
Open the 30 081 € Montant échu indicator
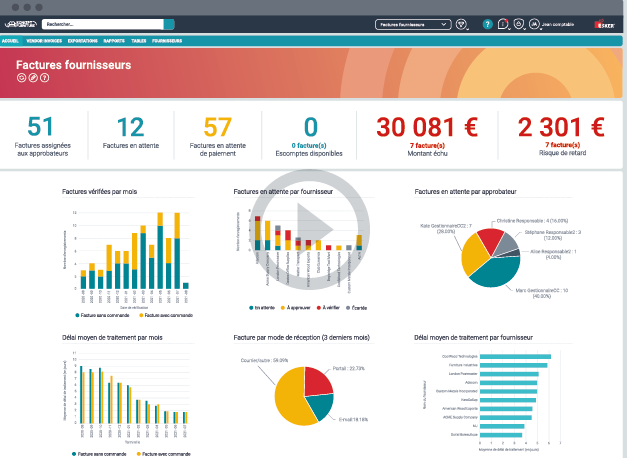coord(427,135)
